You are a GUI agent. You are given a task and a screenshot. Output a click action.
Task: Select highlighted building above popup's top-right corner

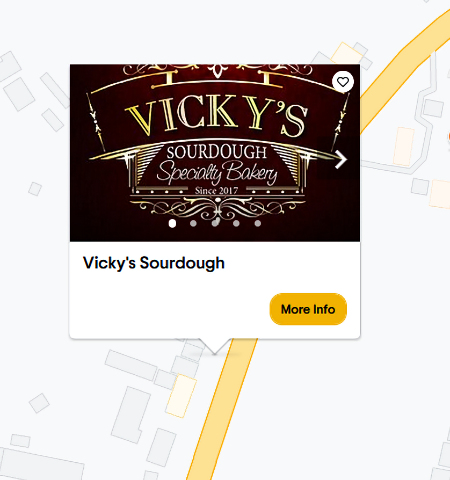(347, 53)
